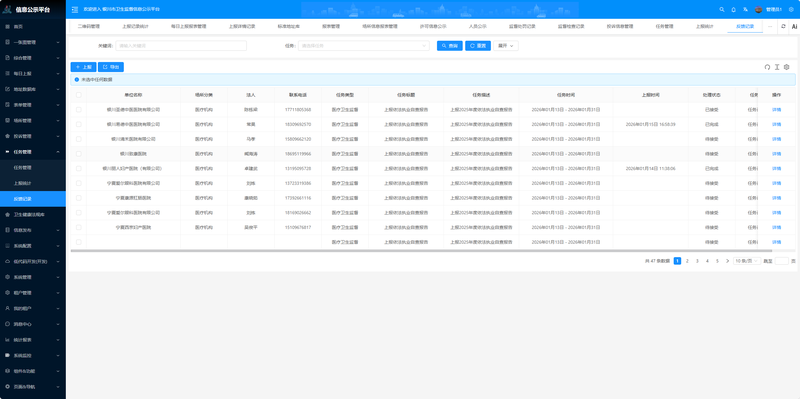Click the 表单管理 sidebar icon
The width and height of the screenshot is (800, 399).
[7, 105]
